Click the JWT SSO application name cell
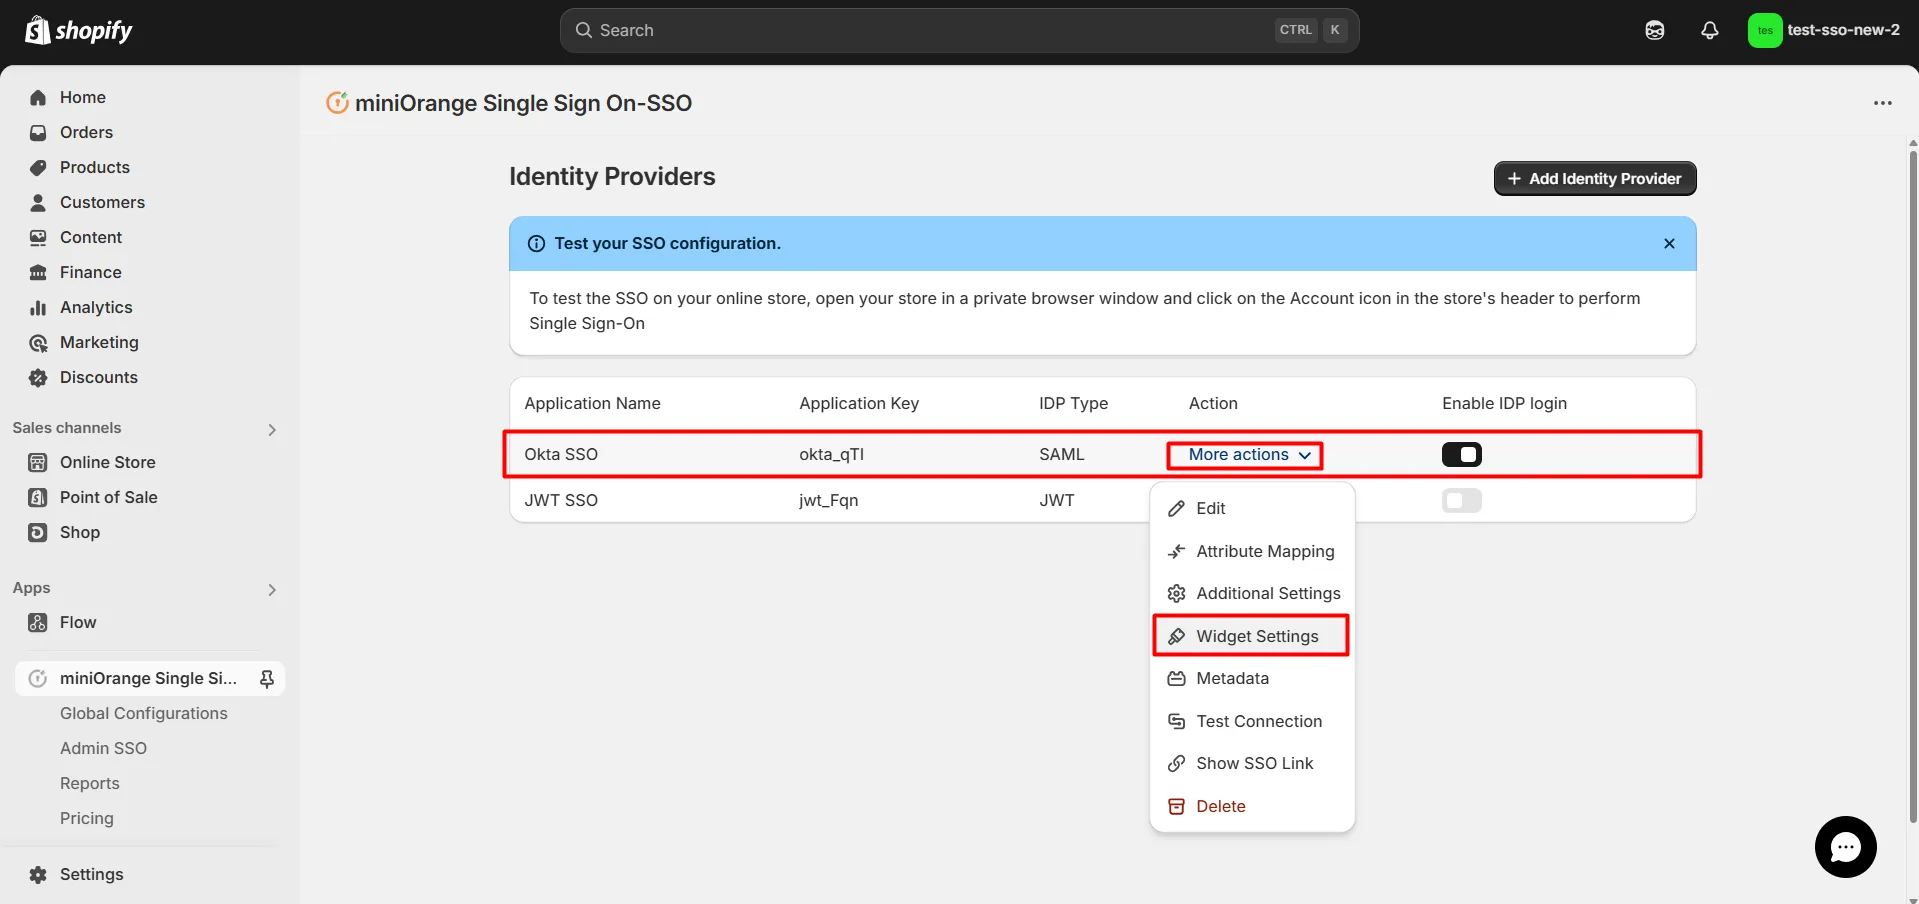 tap(561, 500)
